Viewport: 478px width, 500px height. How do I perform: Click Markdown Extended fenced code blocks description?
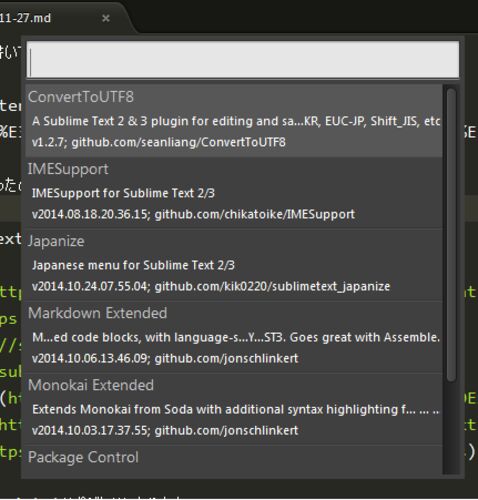[236, 337]
